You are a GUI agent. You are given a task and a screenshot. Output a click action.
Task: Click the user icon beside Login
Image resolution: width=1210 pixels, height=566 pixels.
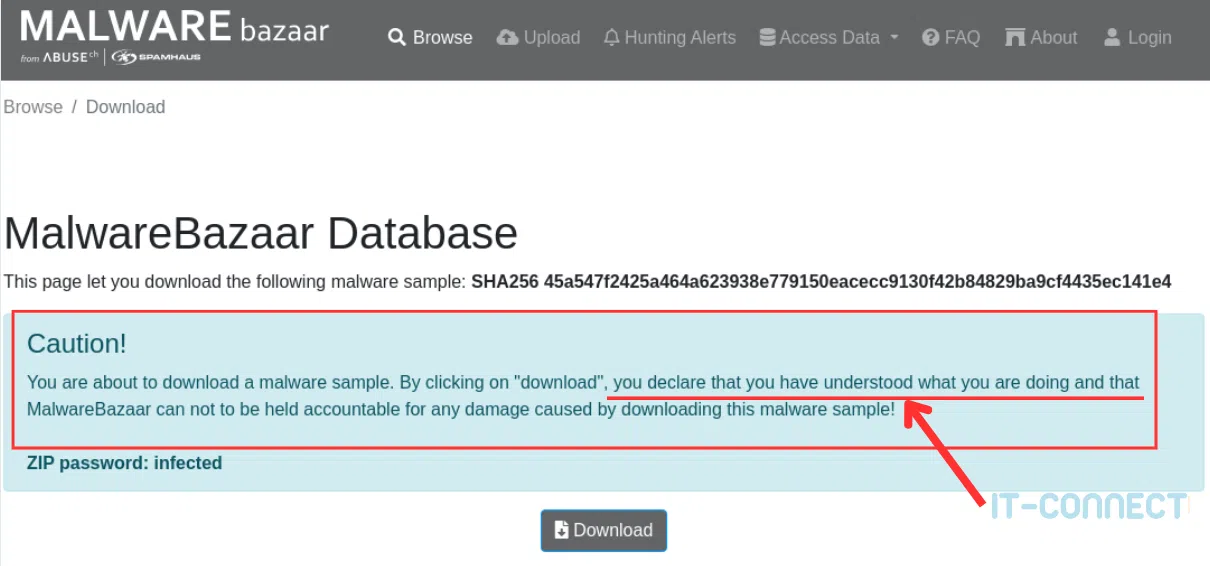pos(1112,38)
